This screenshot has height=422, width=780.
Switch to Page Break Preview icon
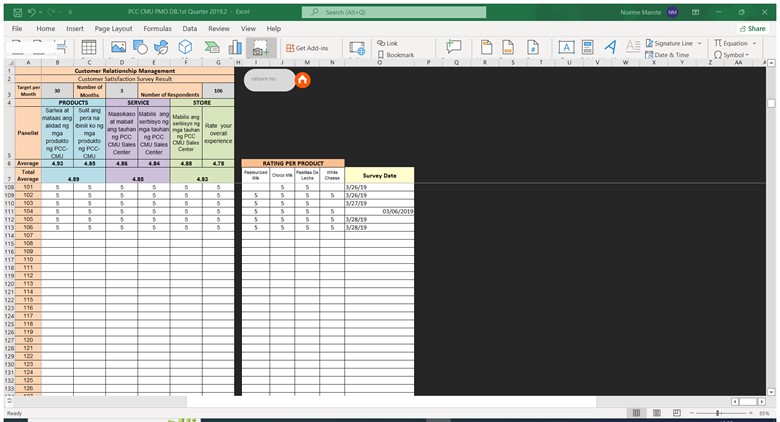click(x=677, y=413)
